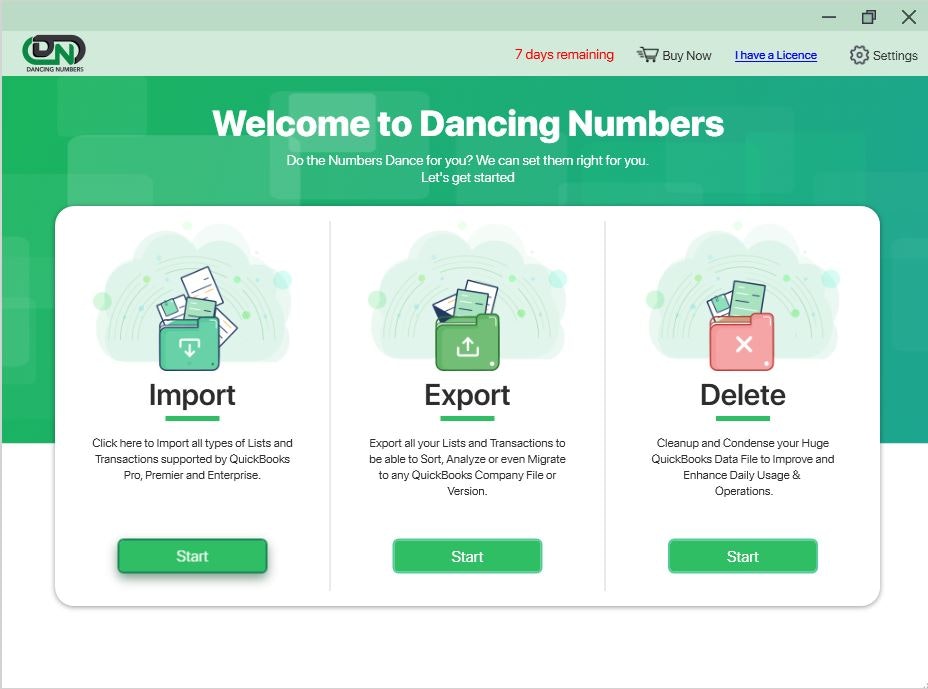The height and width of the screenshot is (689, 928).
Task: Click the Welcome to Dancing Numbers heading
Action: coord(469,123)
